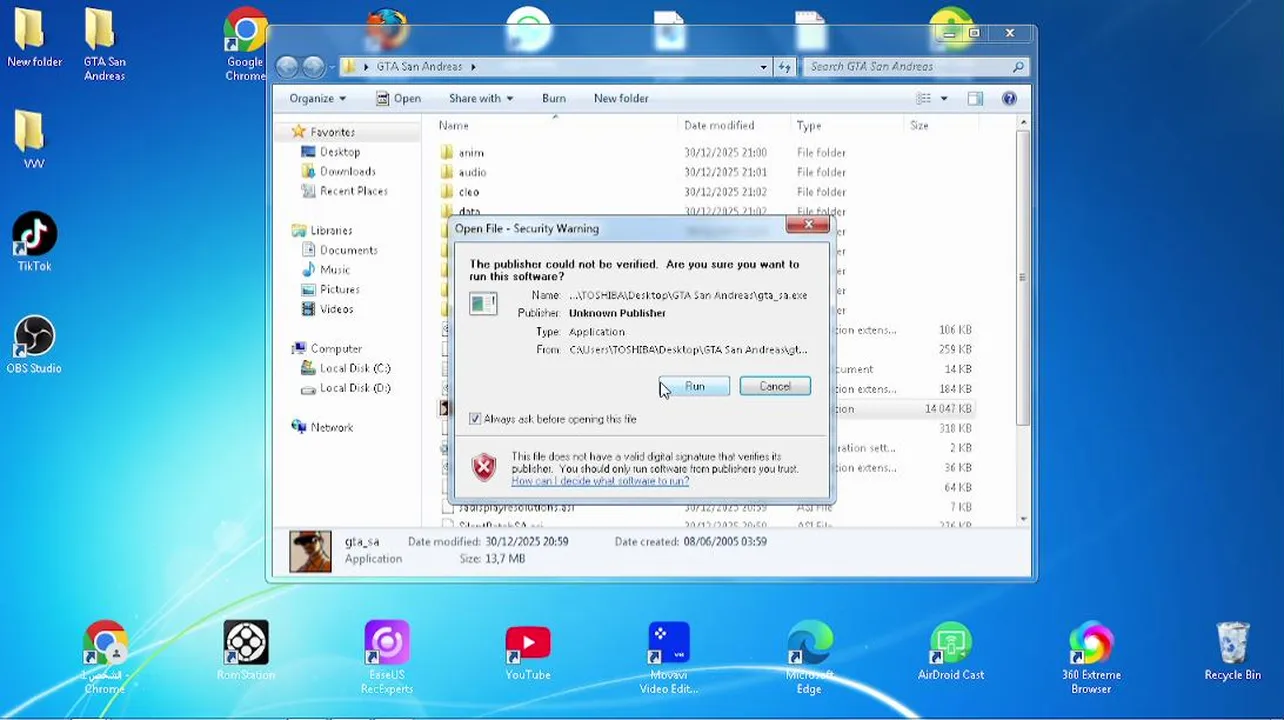Toggle the preview pane icon
This screenshot has height=720, width=1284.
click(x=975, y=98)
